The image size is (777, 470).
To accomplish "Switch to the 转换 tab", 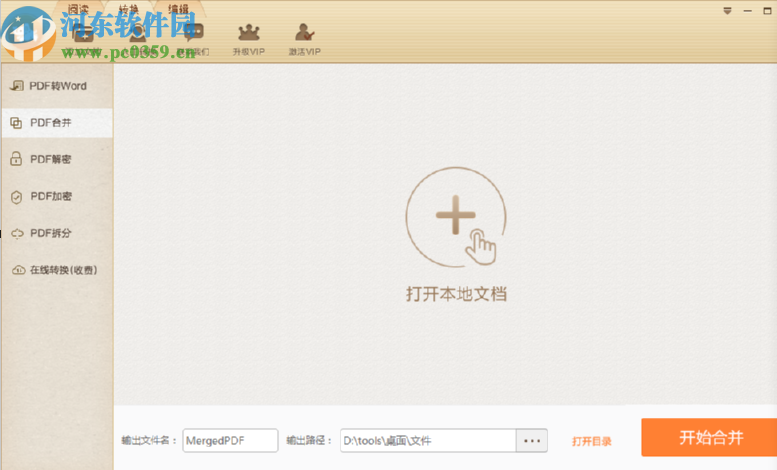I will 128,9.
